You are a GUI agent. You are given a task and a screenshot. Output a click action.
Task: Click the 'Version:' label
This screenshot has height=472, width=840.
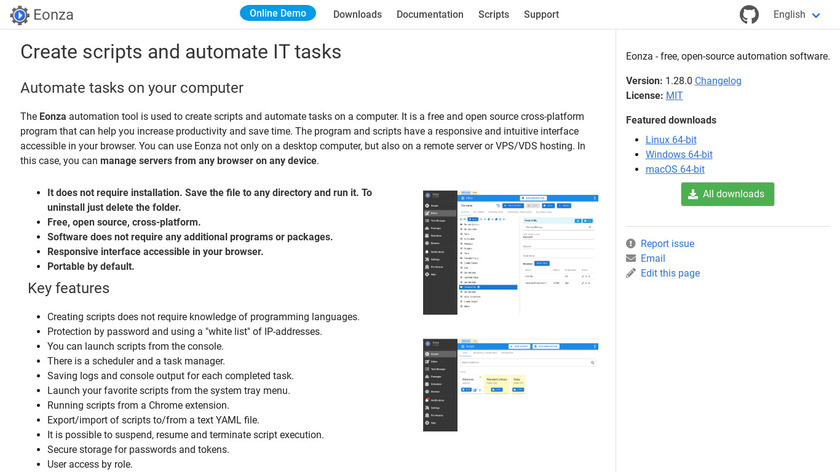644,81
